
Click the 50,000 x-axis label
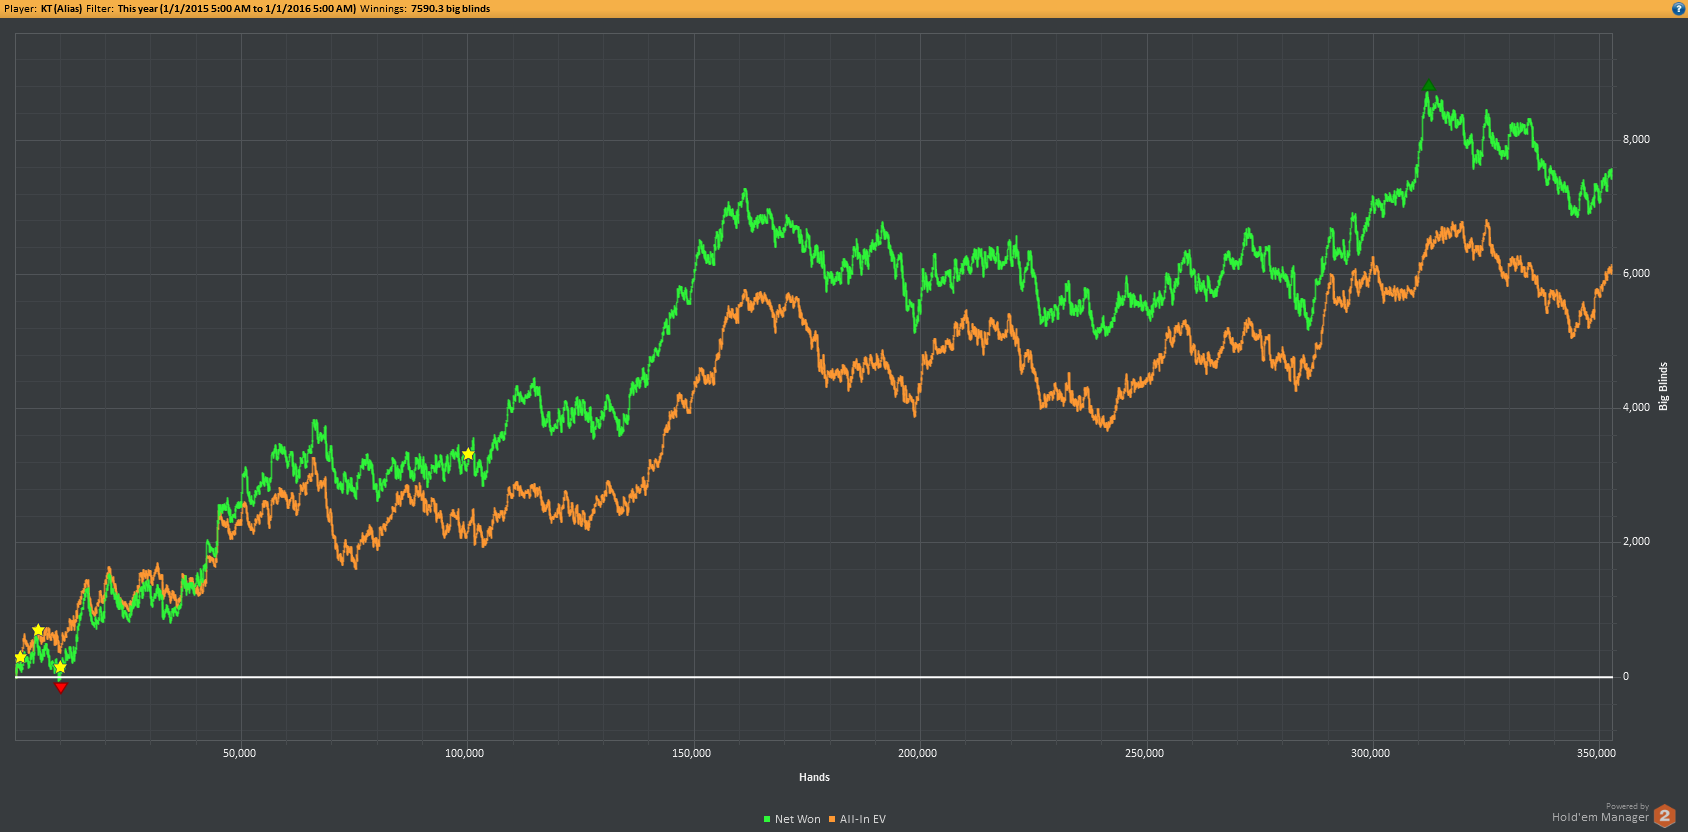pyautogui.click(x=240, y=753)
